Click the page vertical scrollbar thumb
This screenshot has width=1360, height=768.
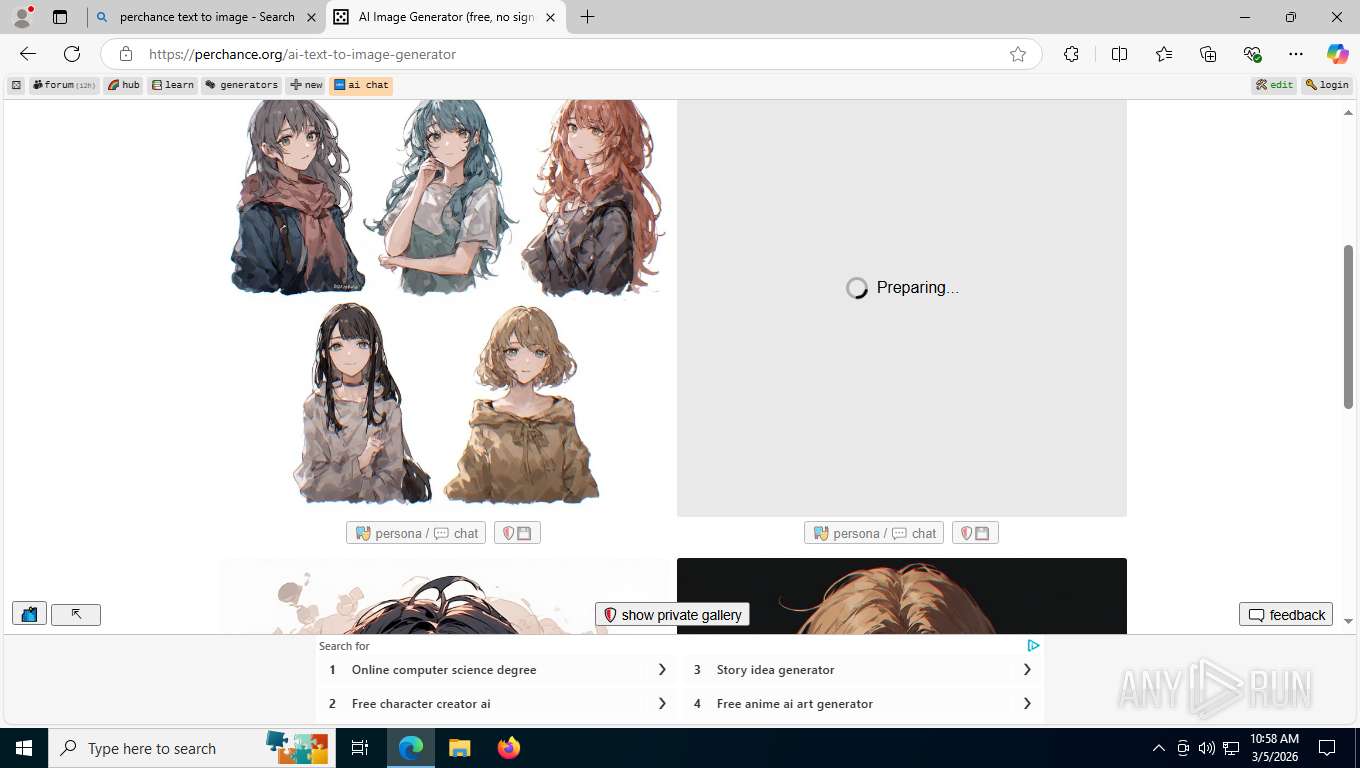point(1348,326)
